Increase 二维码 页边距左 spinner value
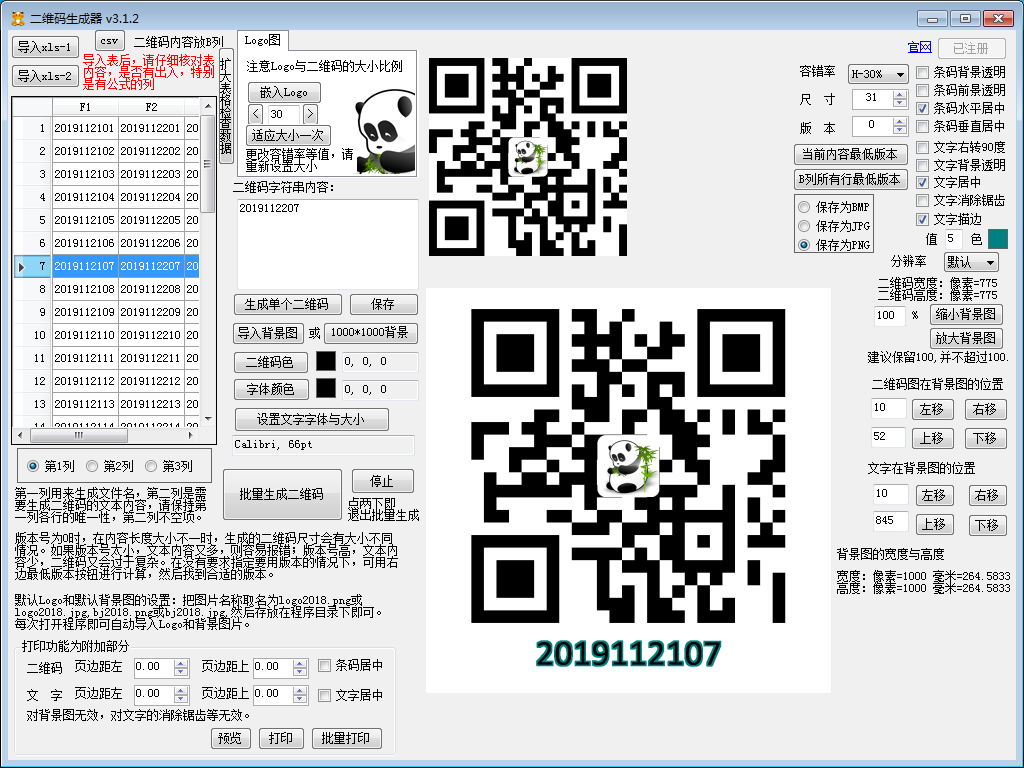1024x768 pixels. [181, 663]
